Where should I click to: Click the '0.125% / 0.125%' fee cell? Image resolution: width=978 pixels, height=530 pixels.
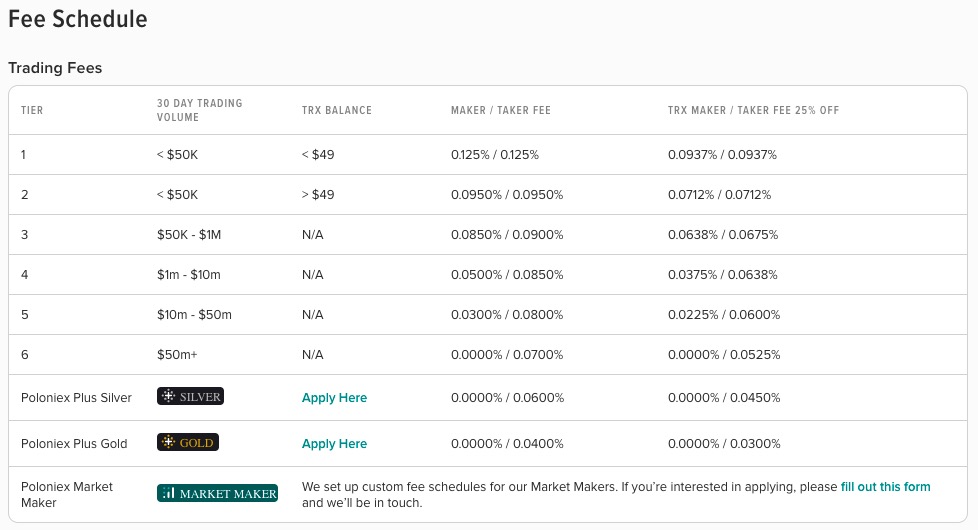[495, 155]
